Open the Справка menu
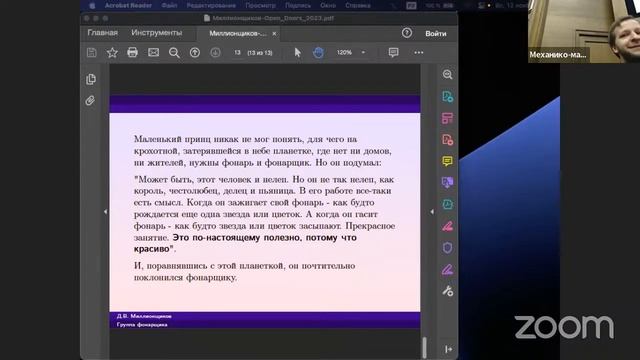Screen dimensions: 640x360 (x=358, y=5)
